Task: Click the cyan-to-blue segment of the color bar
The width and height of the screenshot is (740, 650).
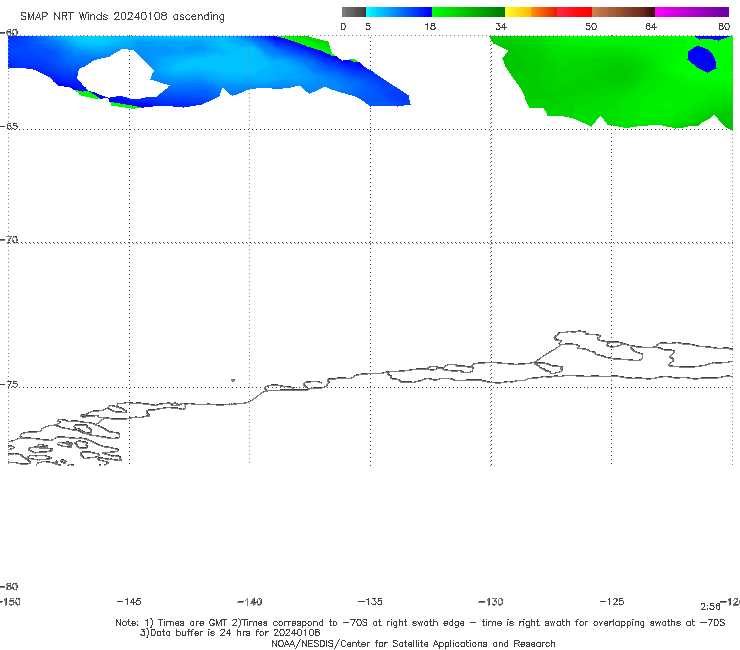Action: coord(399,12)
